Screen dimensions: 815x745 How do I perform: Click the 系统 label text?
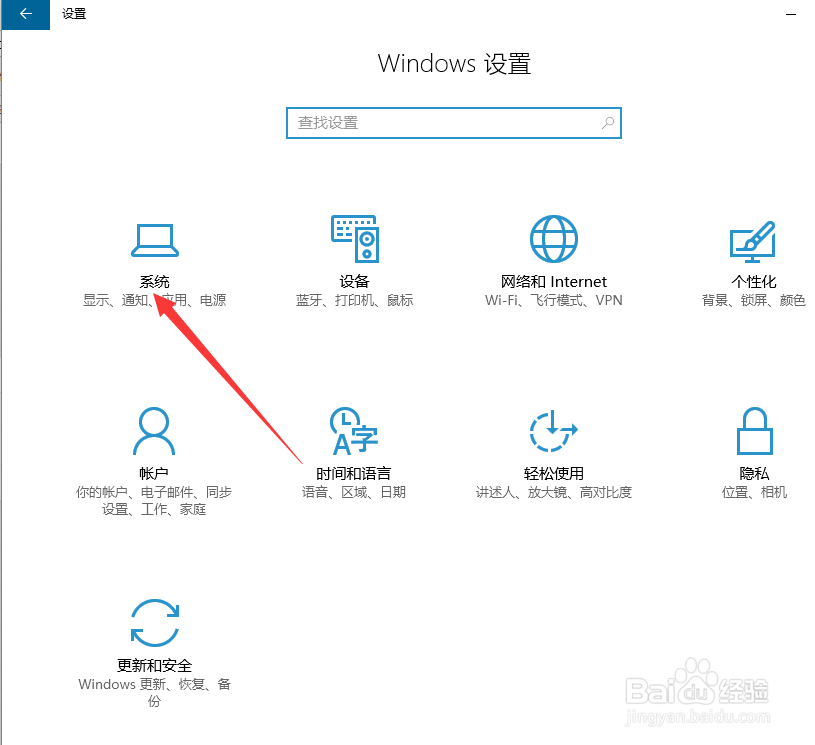pyautogui.click(x=154, y=282)
